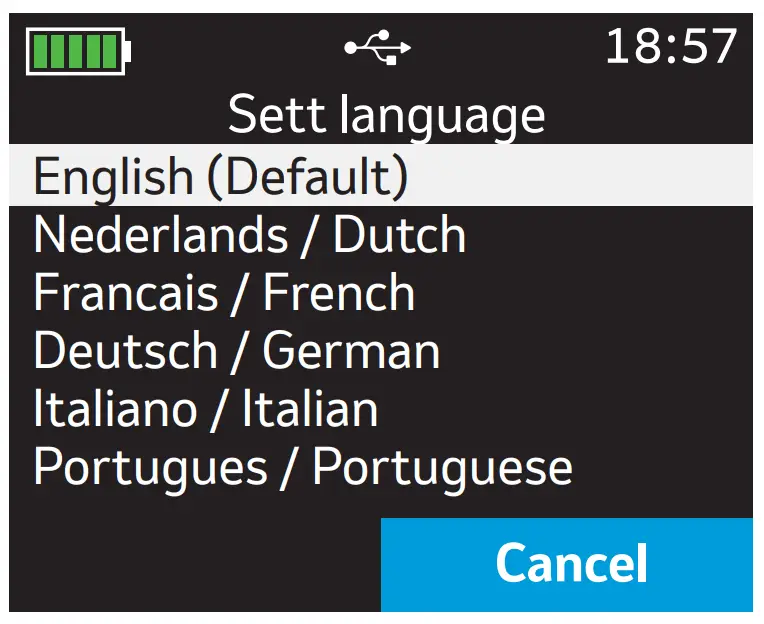This screenshot has height=624, width=764.
Task: Tap the battery status indicator
Action: click(79, 51)
